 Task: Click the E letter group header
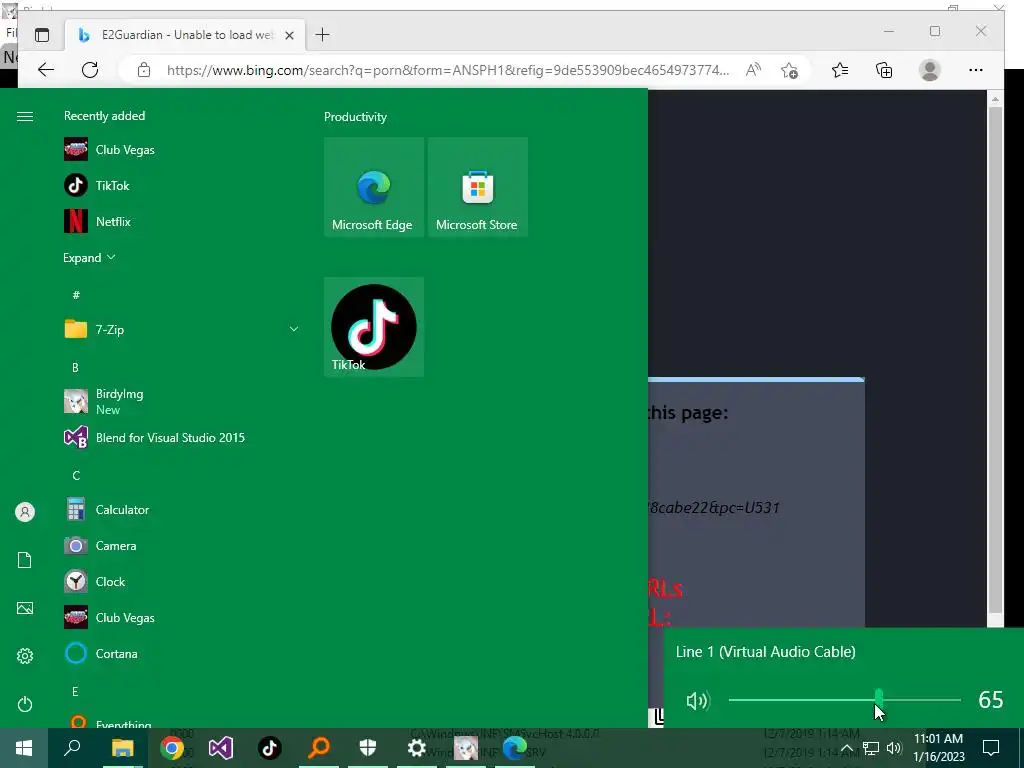click(x=75, y=691)
